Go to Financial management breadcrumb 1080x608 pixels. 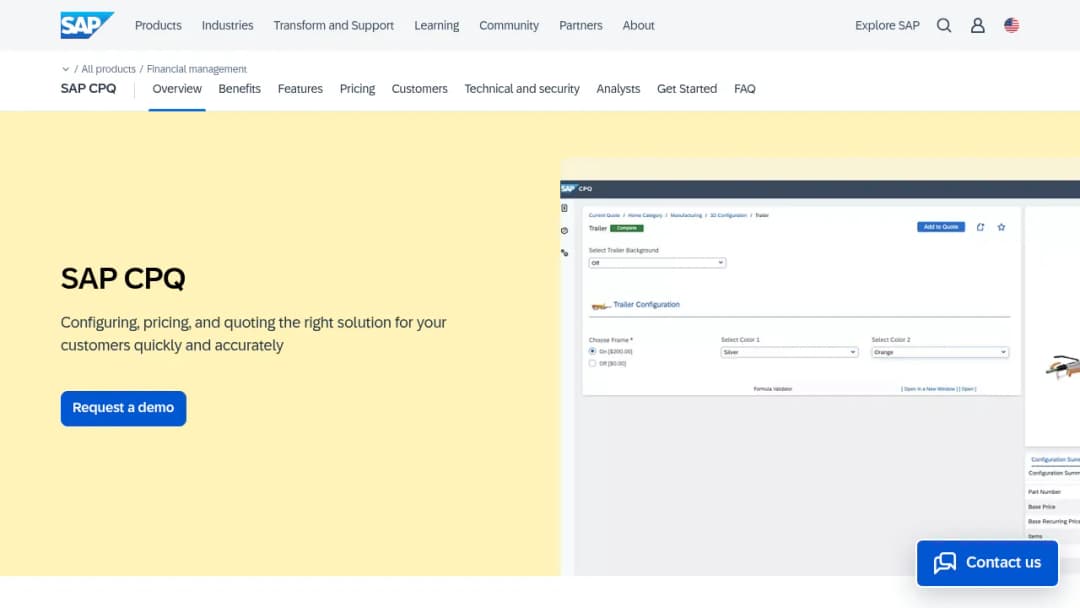pyautogui.click(x=196, y=69)
